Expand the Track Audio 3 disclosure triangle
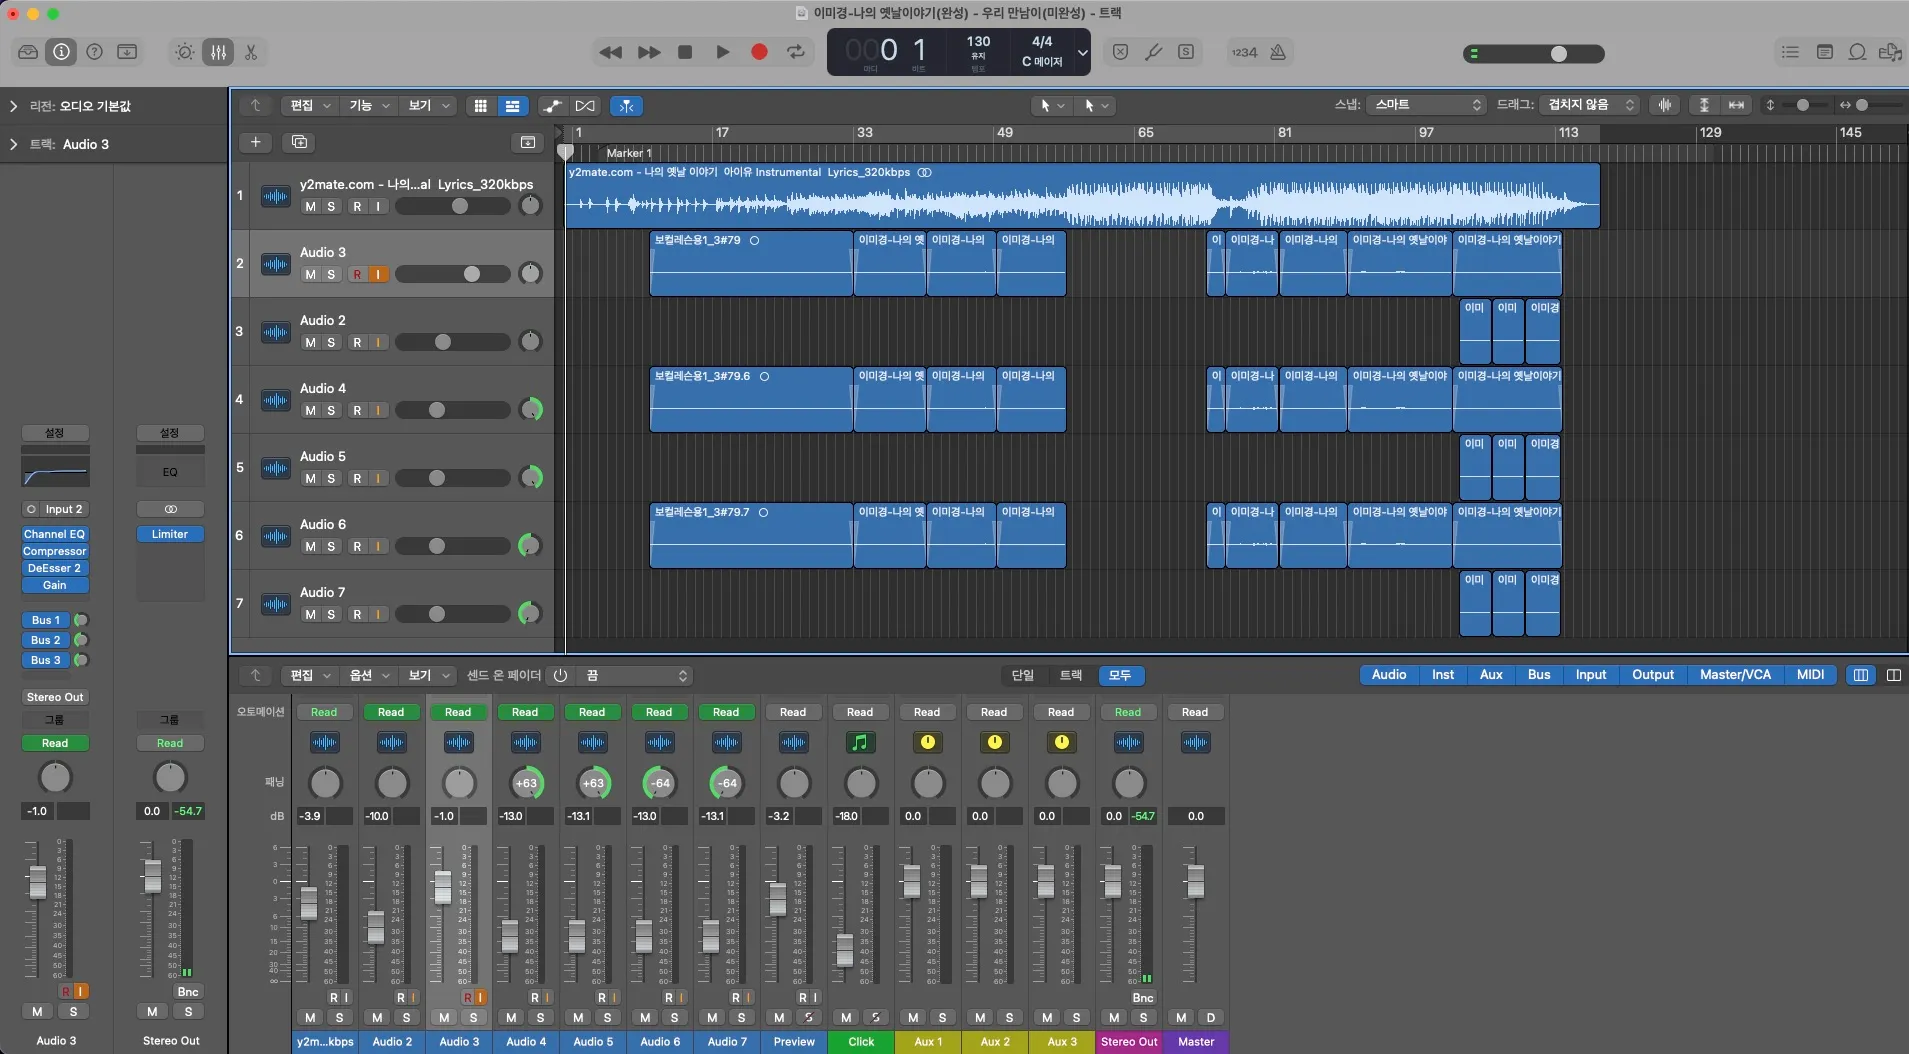 [x=13, y=144]
